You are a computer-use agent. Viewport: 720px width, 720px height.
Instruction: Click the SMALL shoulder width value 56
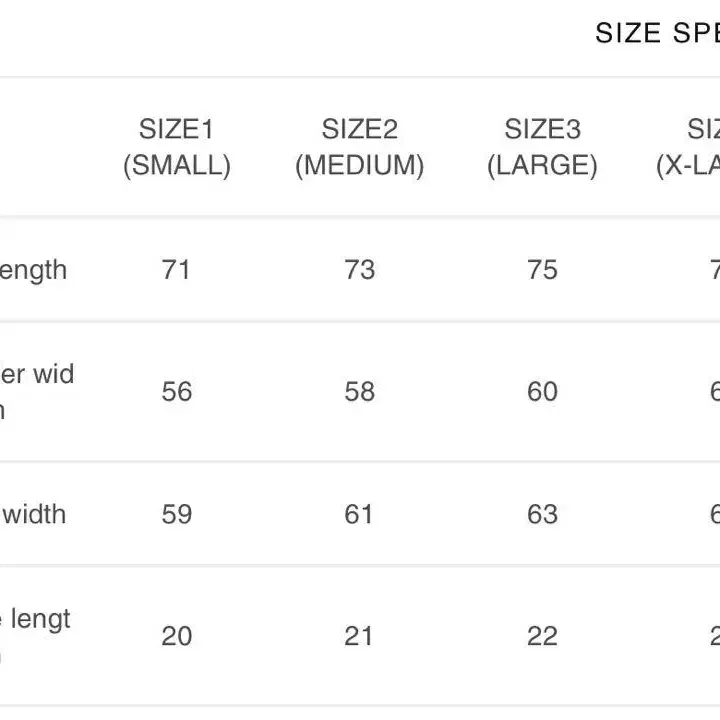[176, 391]
